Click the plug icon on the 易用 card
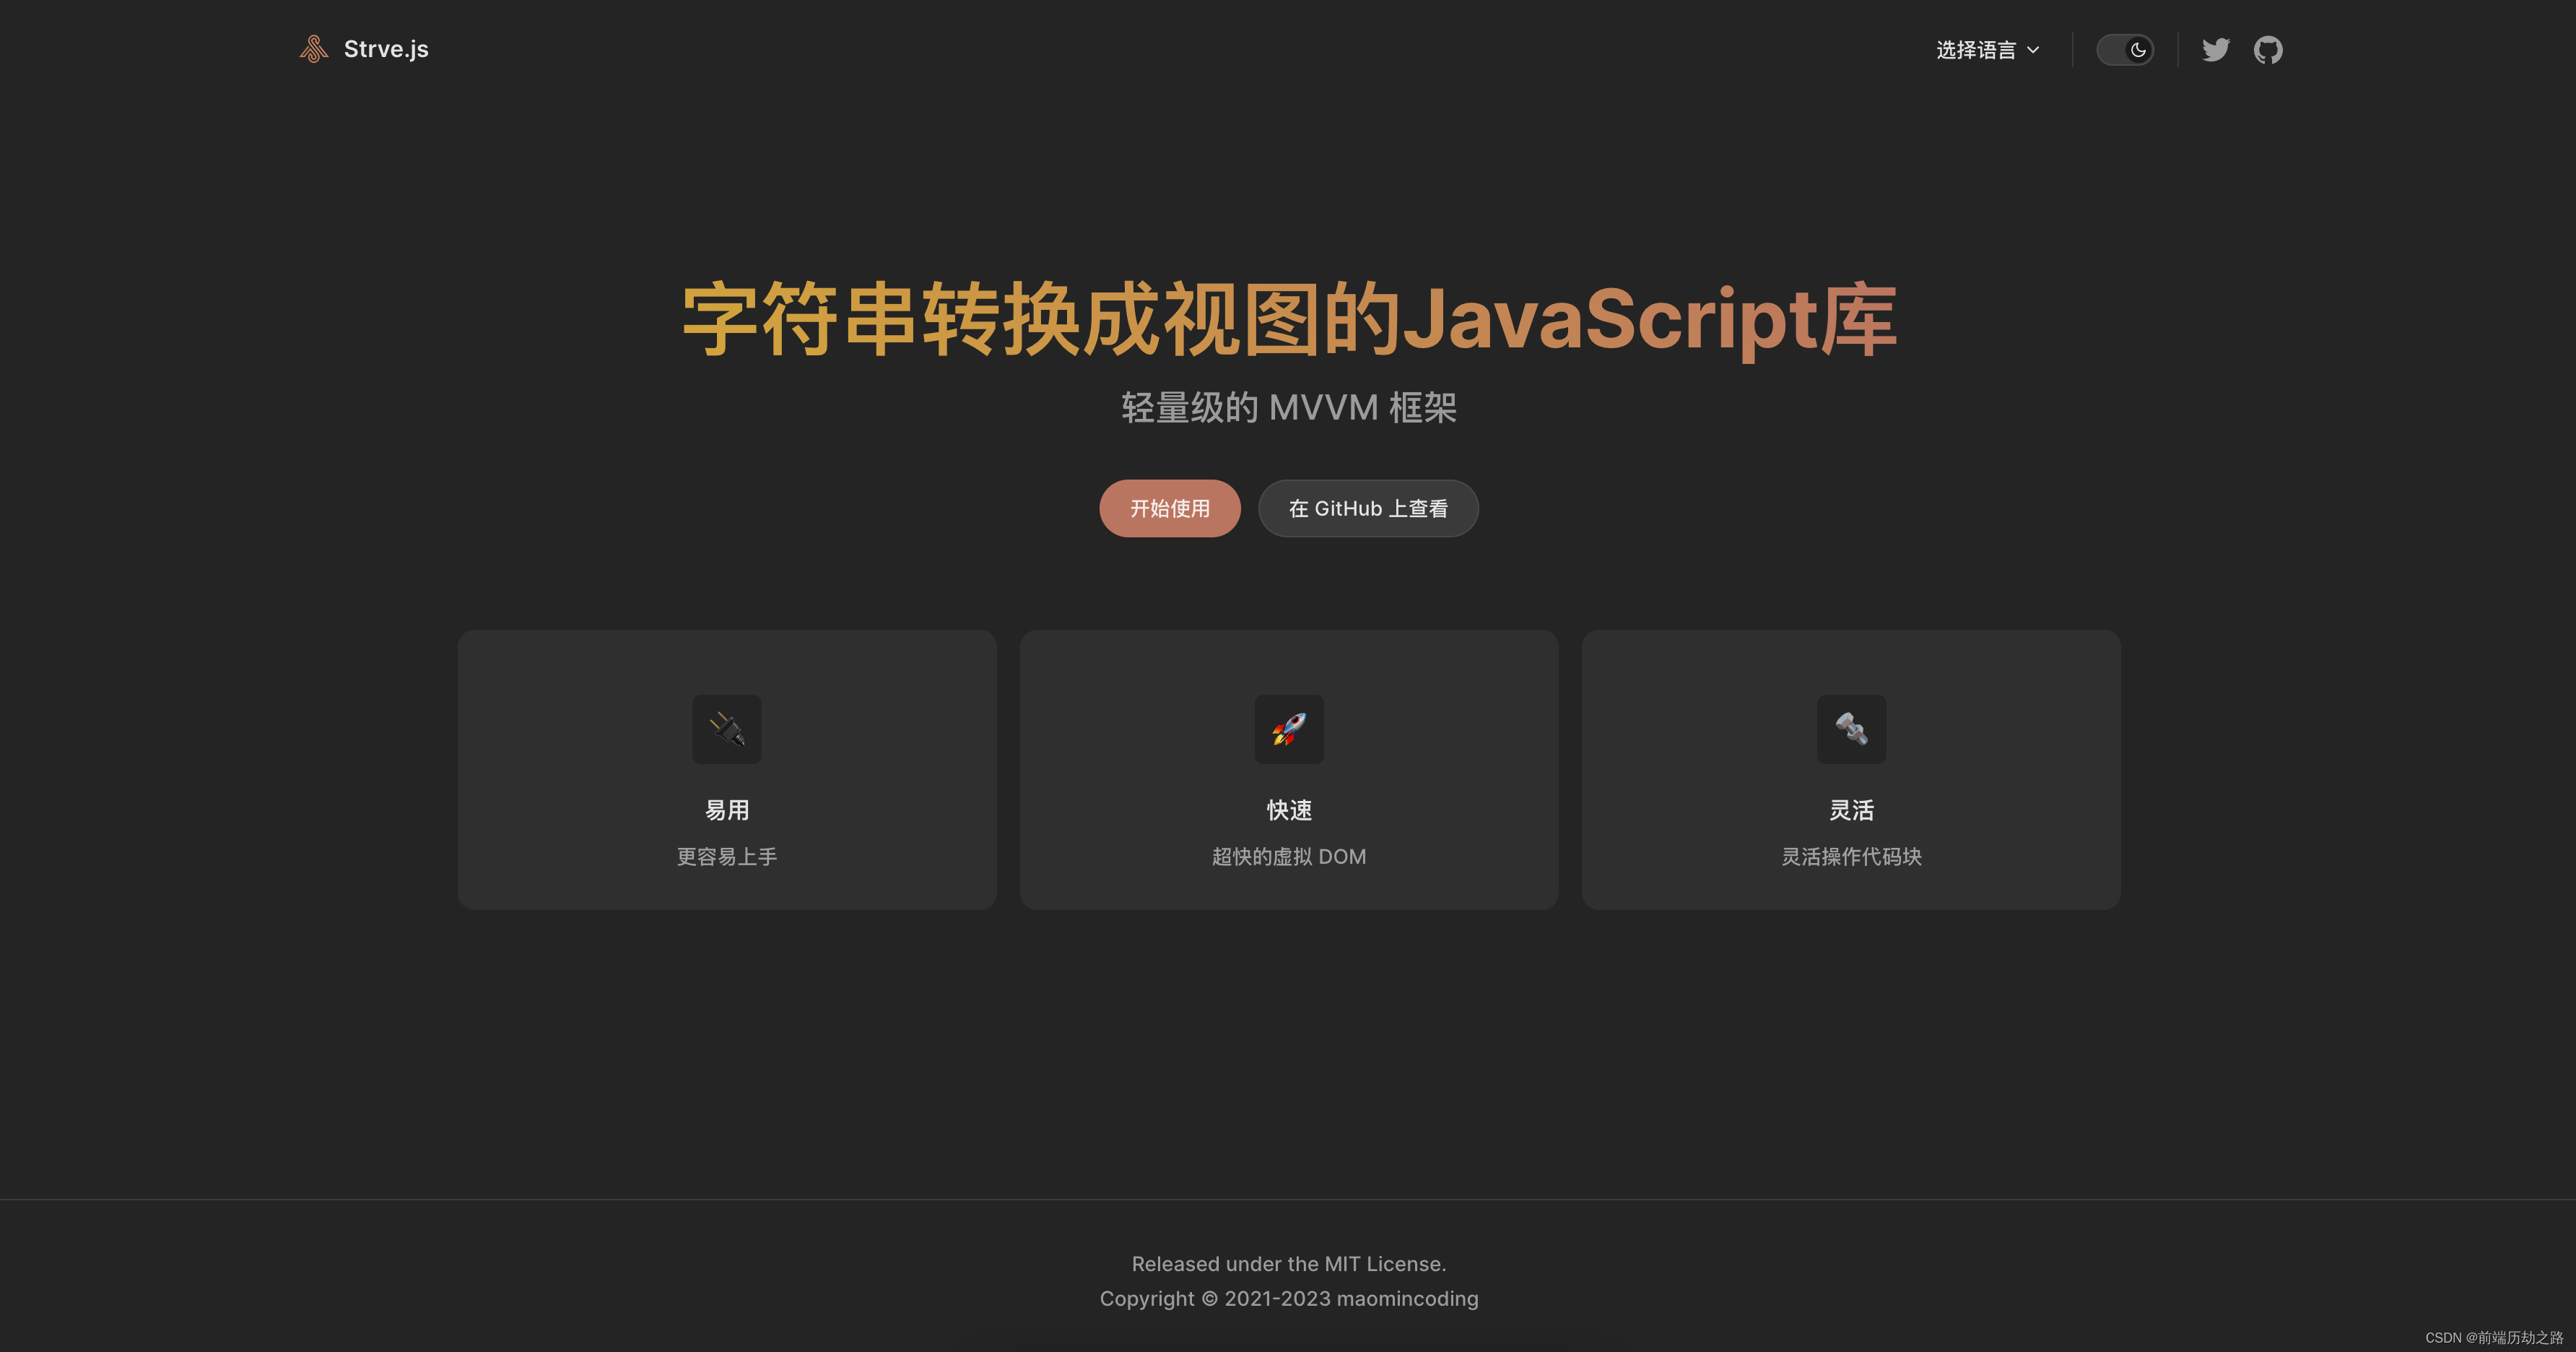Viewport: 2576px width, 1352px height. click(727, 729)
